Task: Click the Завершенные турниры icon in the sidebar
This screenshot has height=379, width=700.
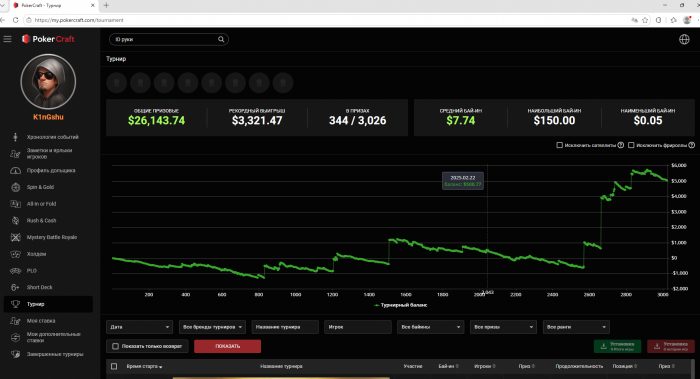Action: point(16,354)
